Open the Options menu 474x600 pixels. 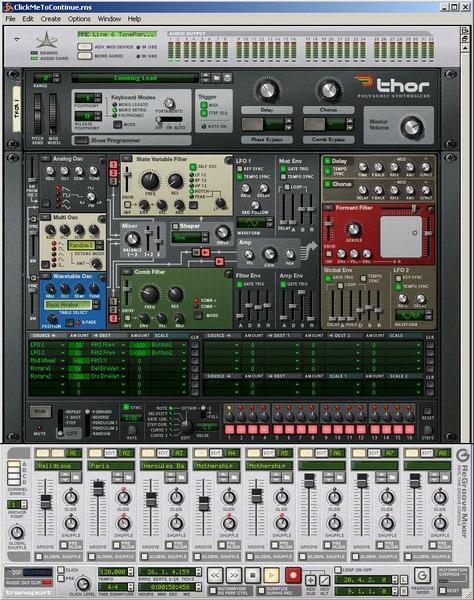[x=79, y=19]
